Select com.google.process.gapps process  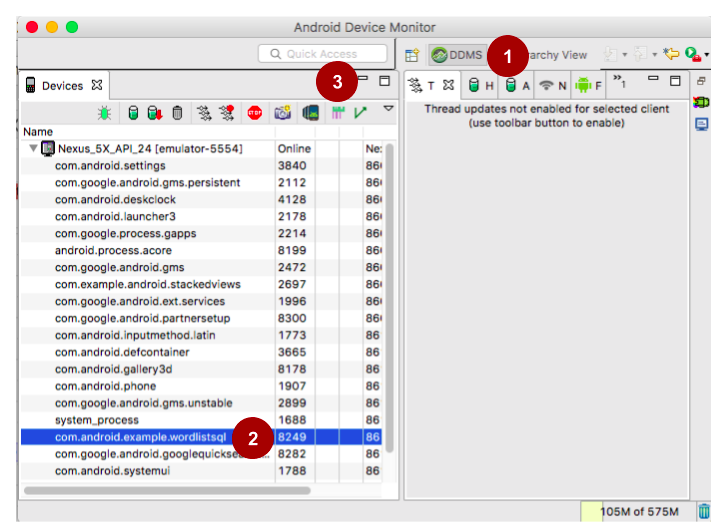(x=125, y=233)
